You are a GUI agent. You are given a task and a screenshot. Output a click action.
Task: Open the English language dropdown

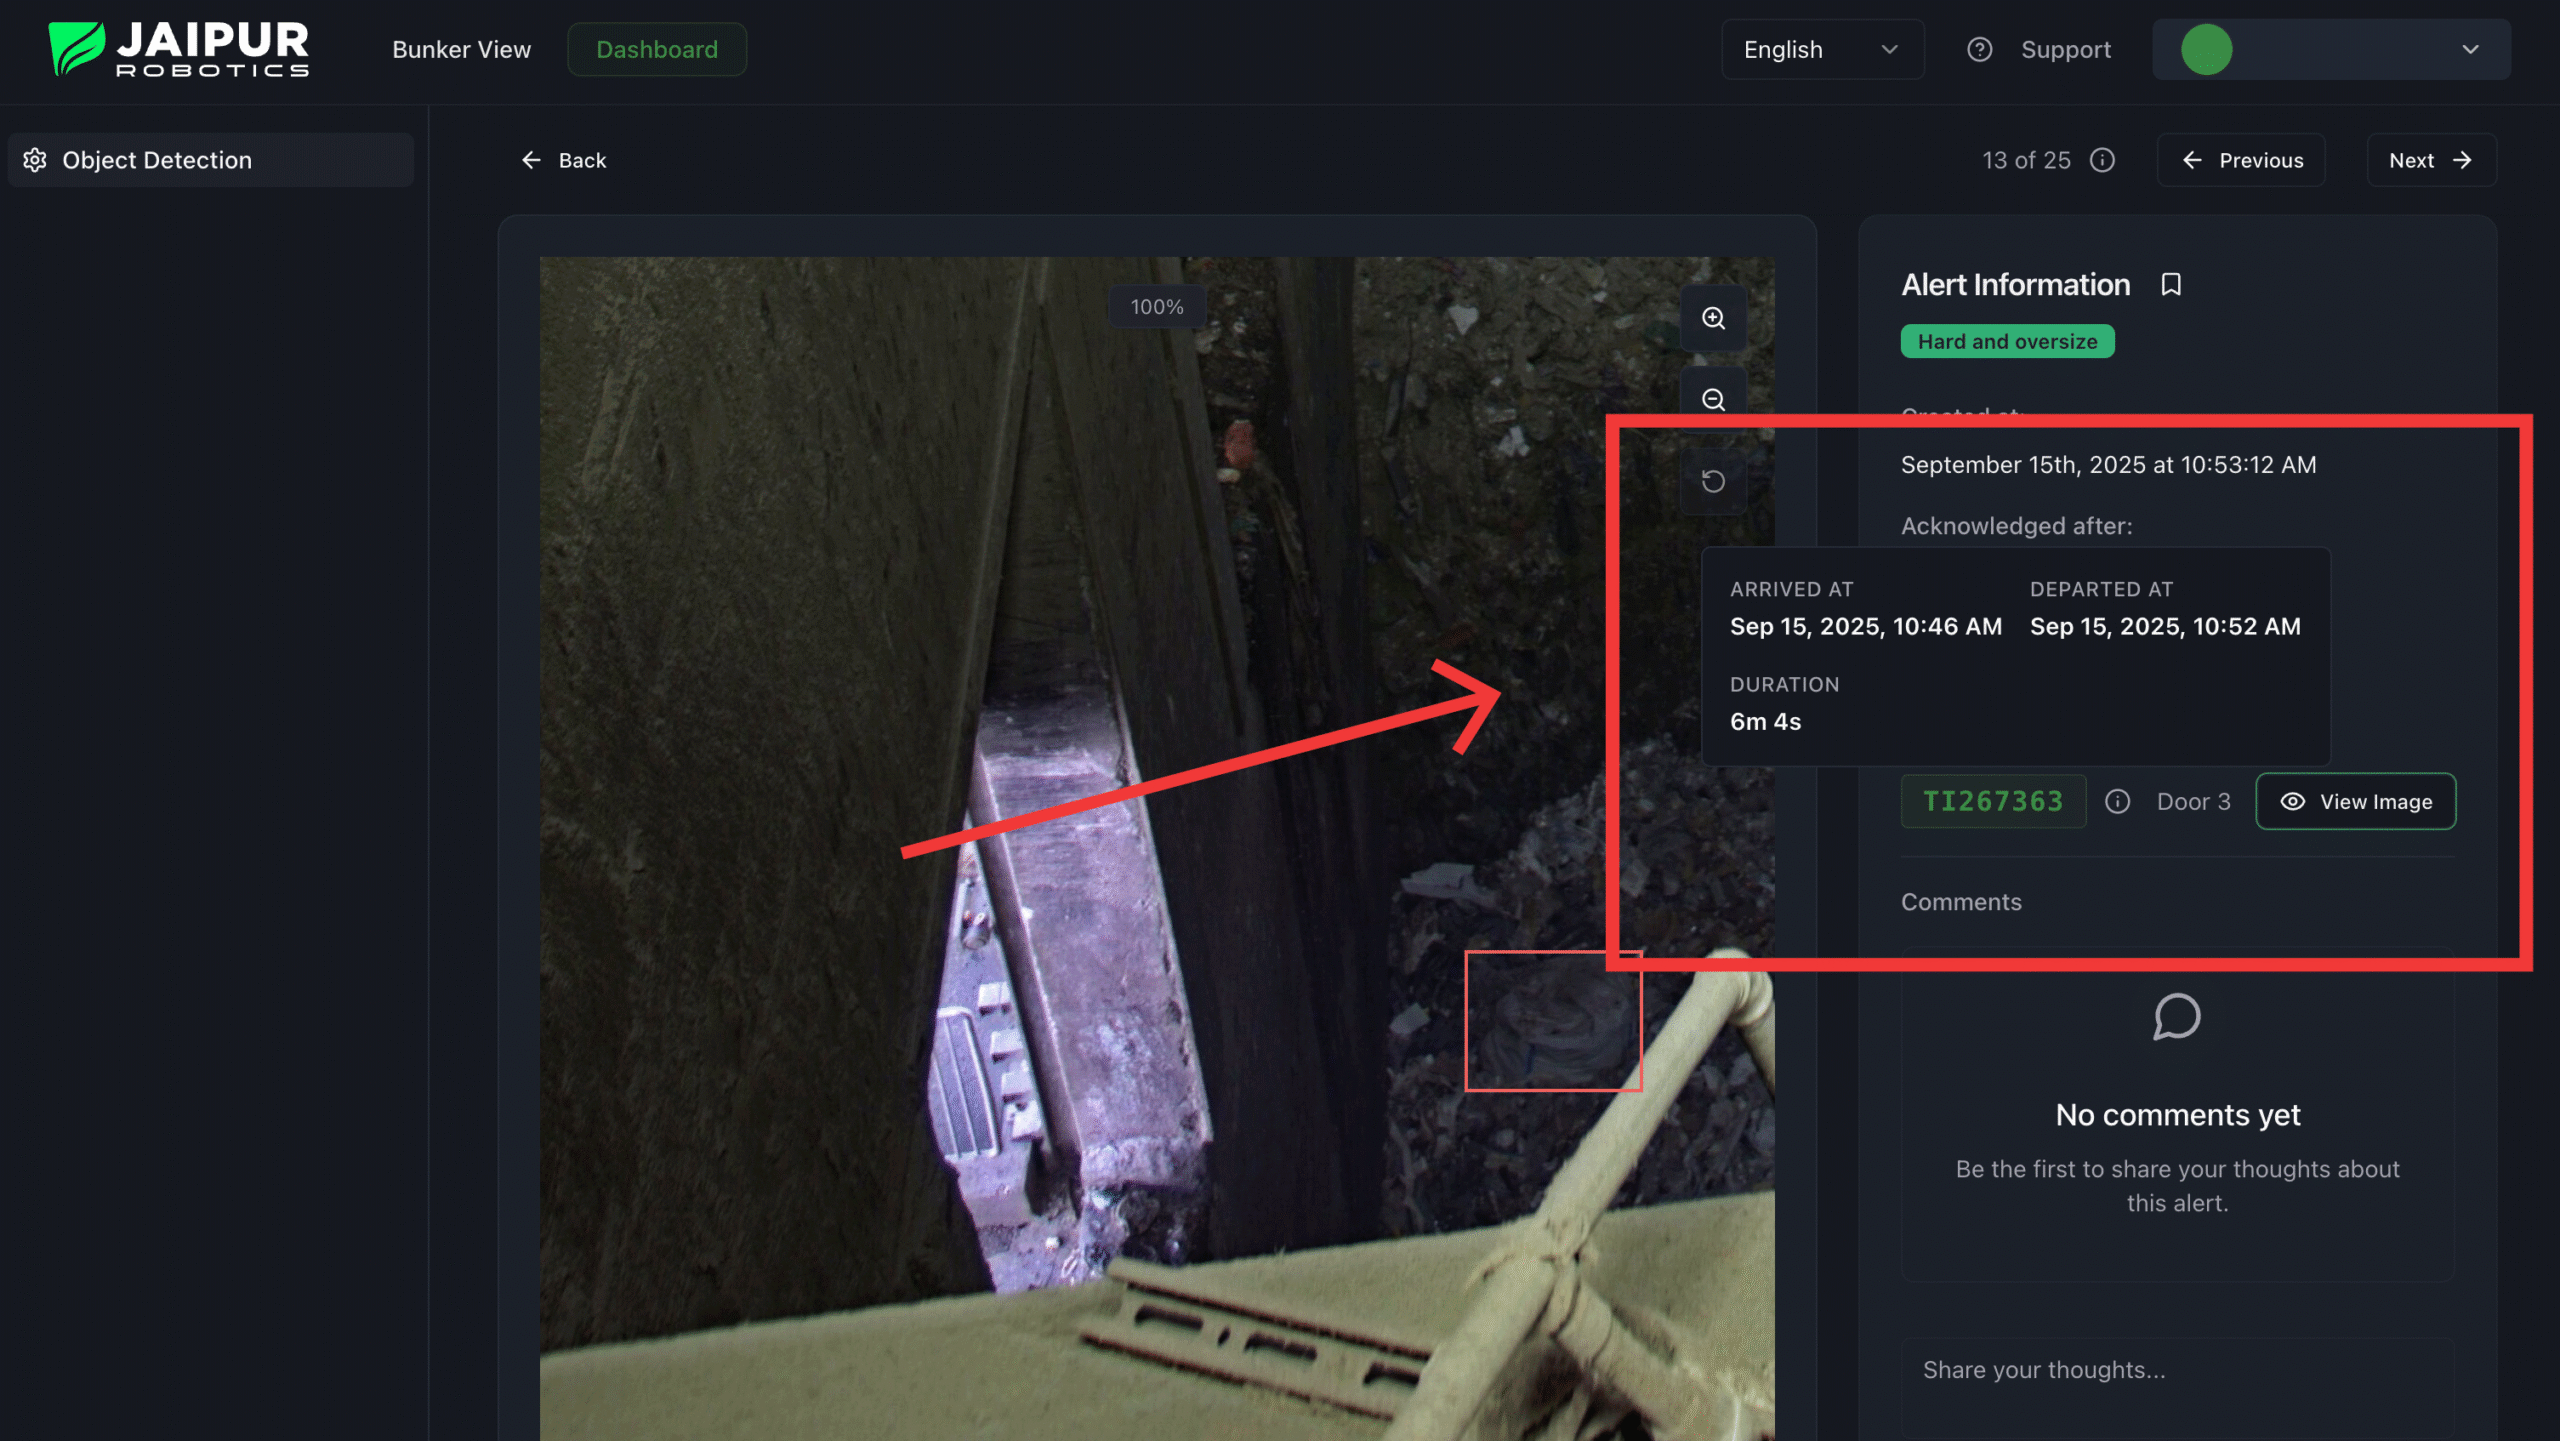point(1821,50)
